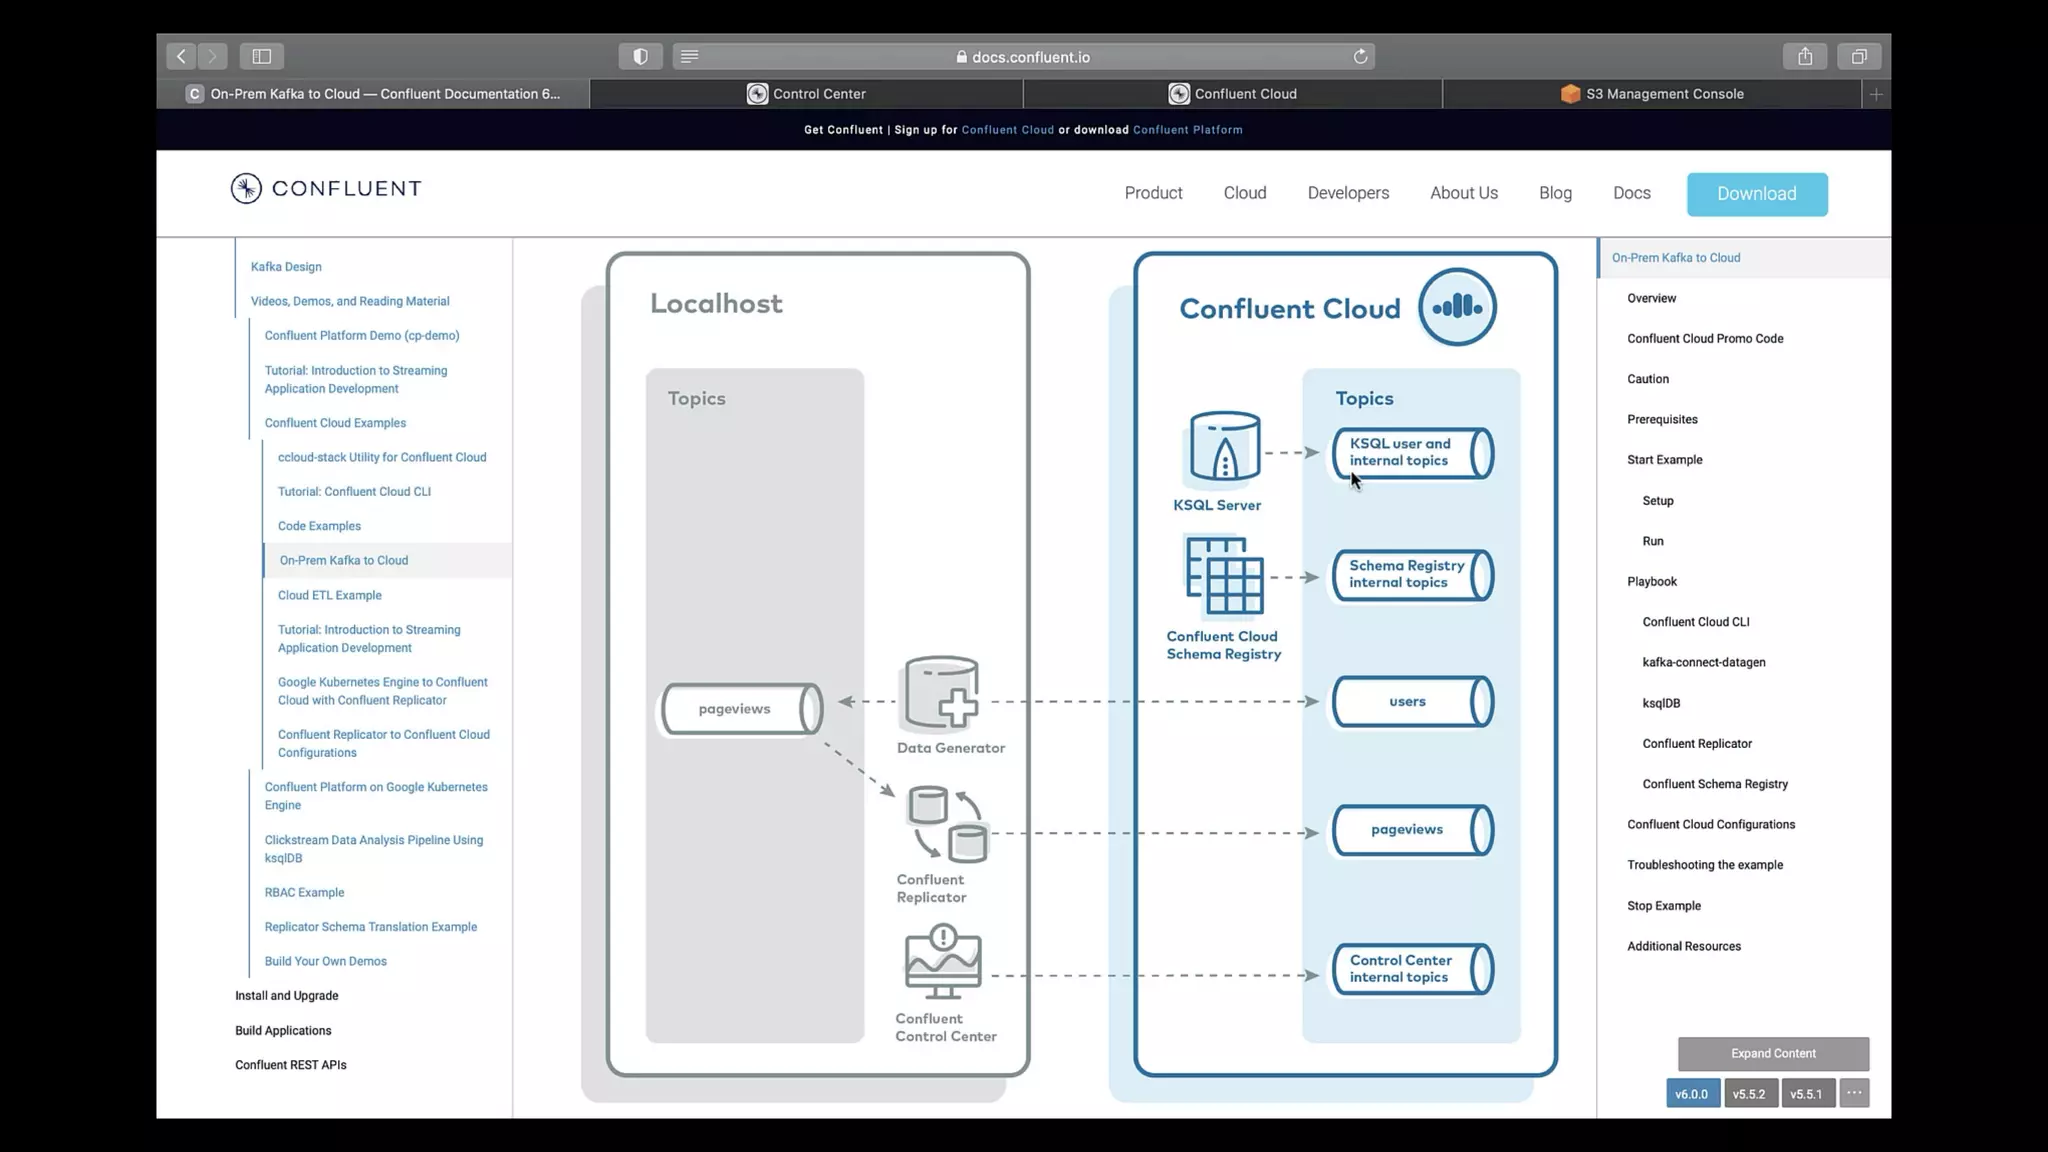2048x1152 pixels.
Task: Click the Data Generator diagram icon
Action: pos(942,693)
